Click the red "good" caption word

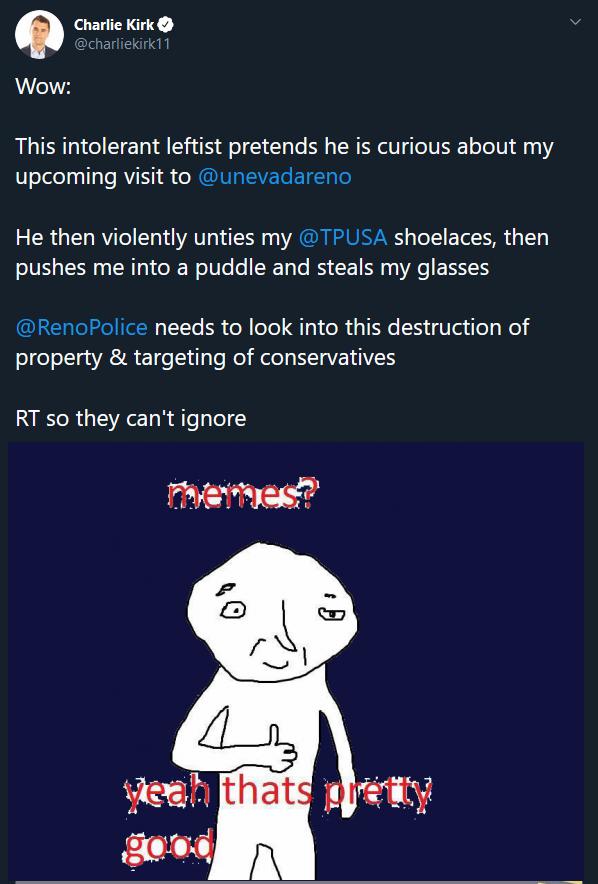[x=169, y=846]
